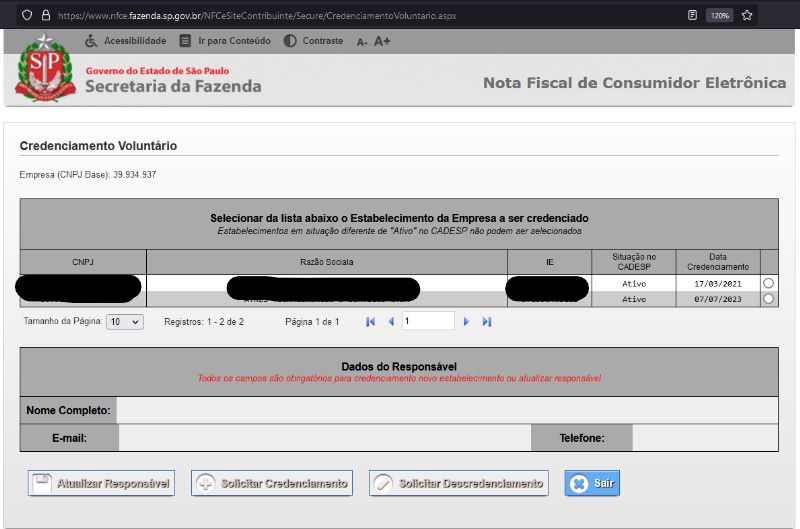Bookmark this page with star icon

pos(746,15)
